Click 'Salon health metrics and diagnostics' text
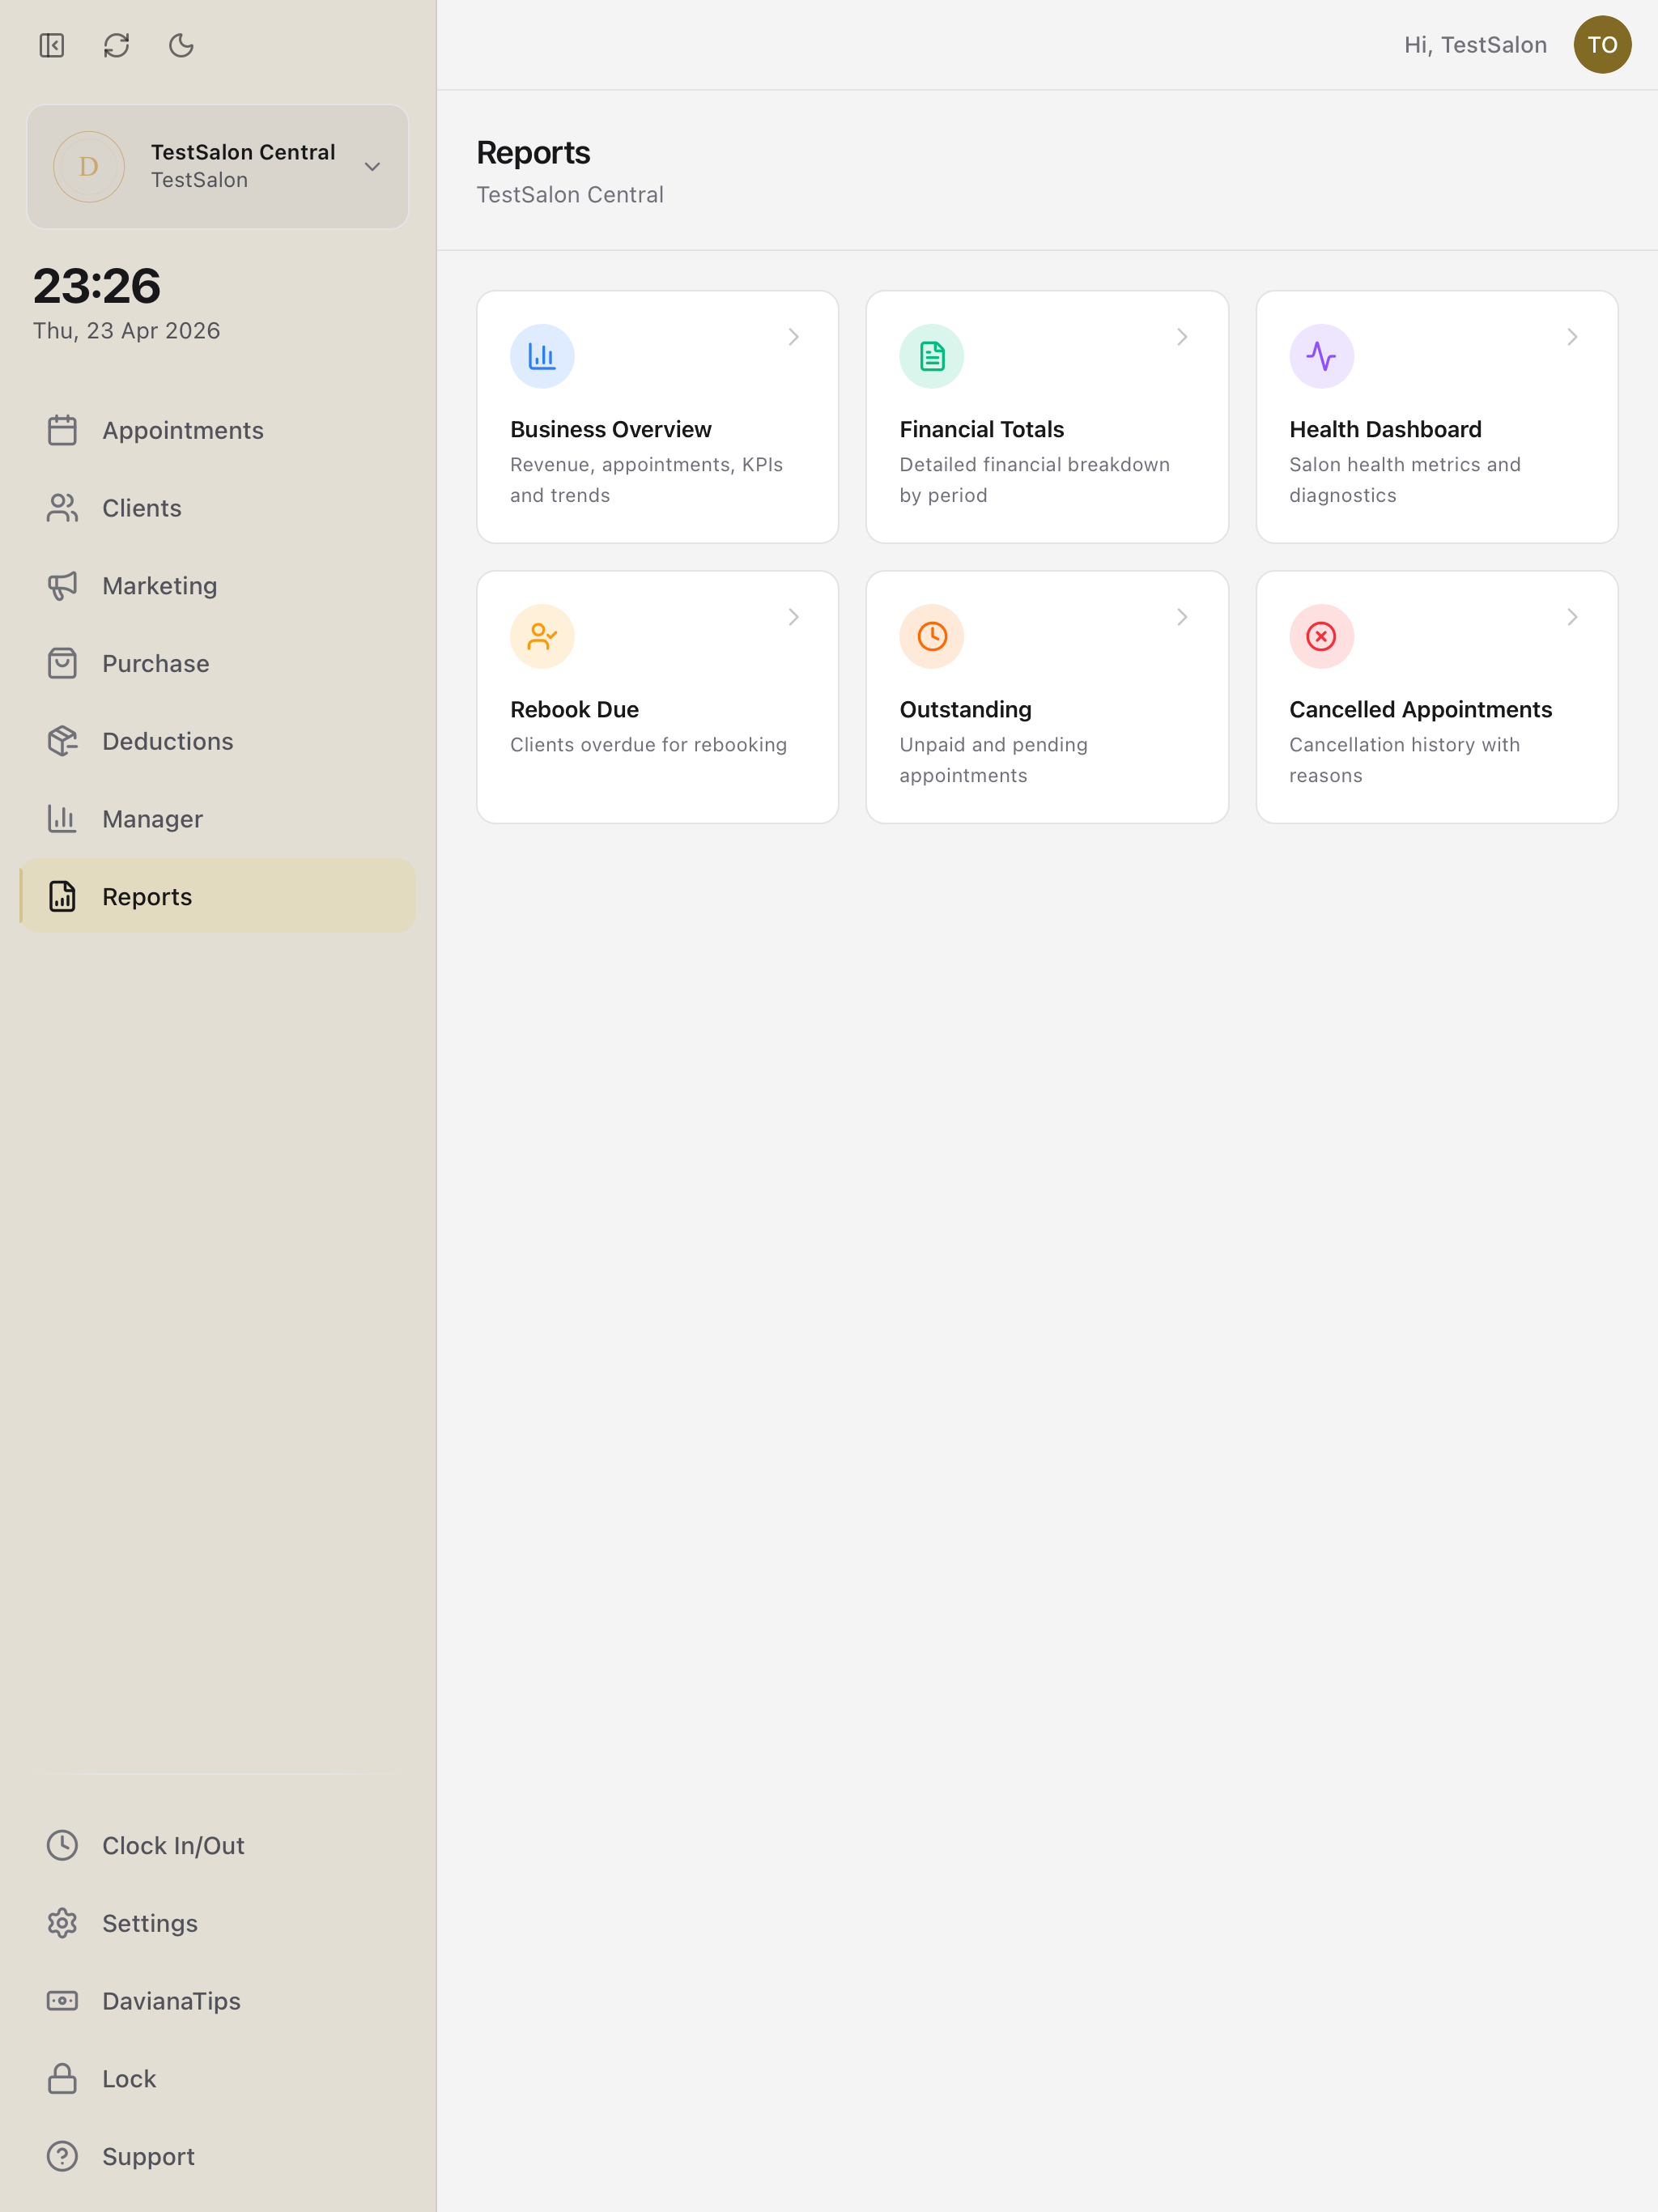 pyautogui.click(x=1404, y=480)
